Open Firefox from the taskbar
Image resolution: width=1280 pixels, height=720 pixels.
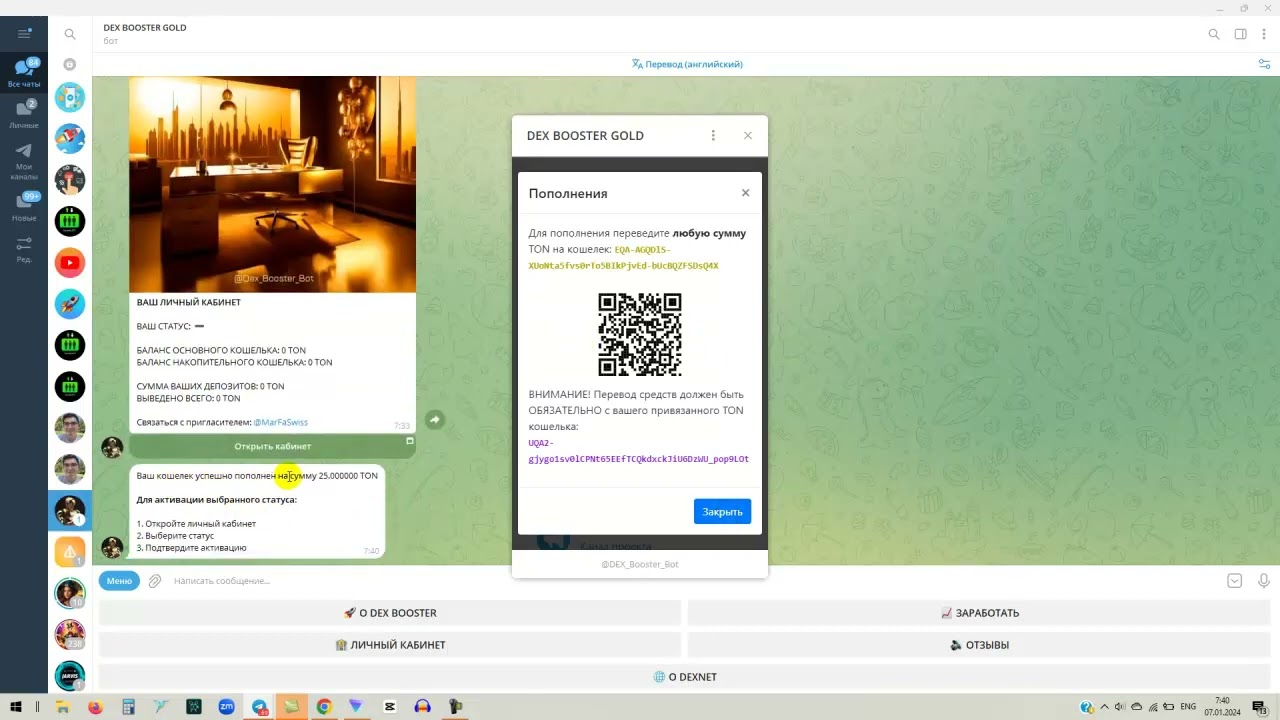coord(95,707)
